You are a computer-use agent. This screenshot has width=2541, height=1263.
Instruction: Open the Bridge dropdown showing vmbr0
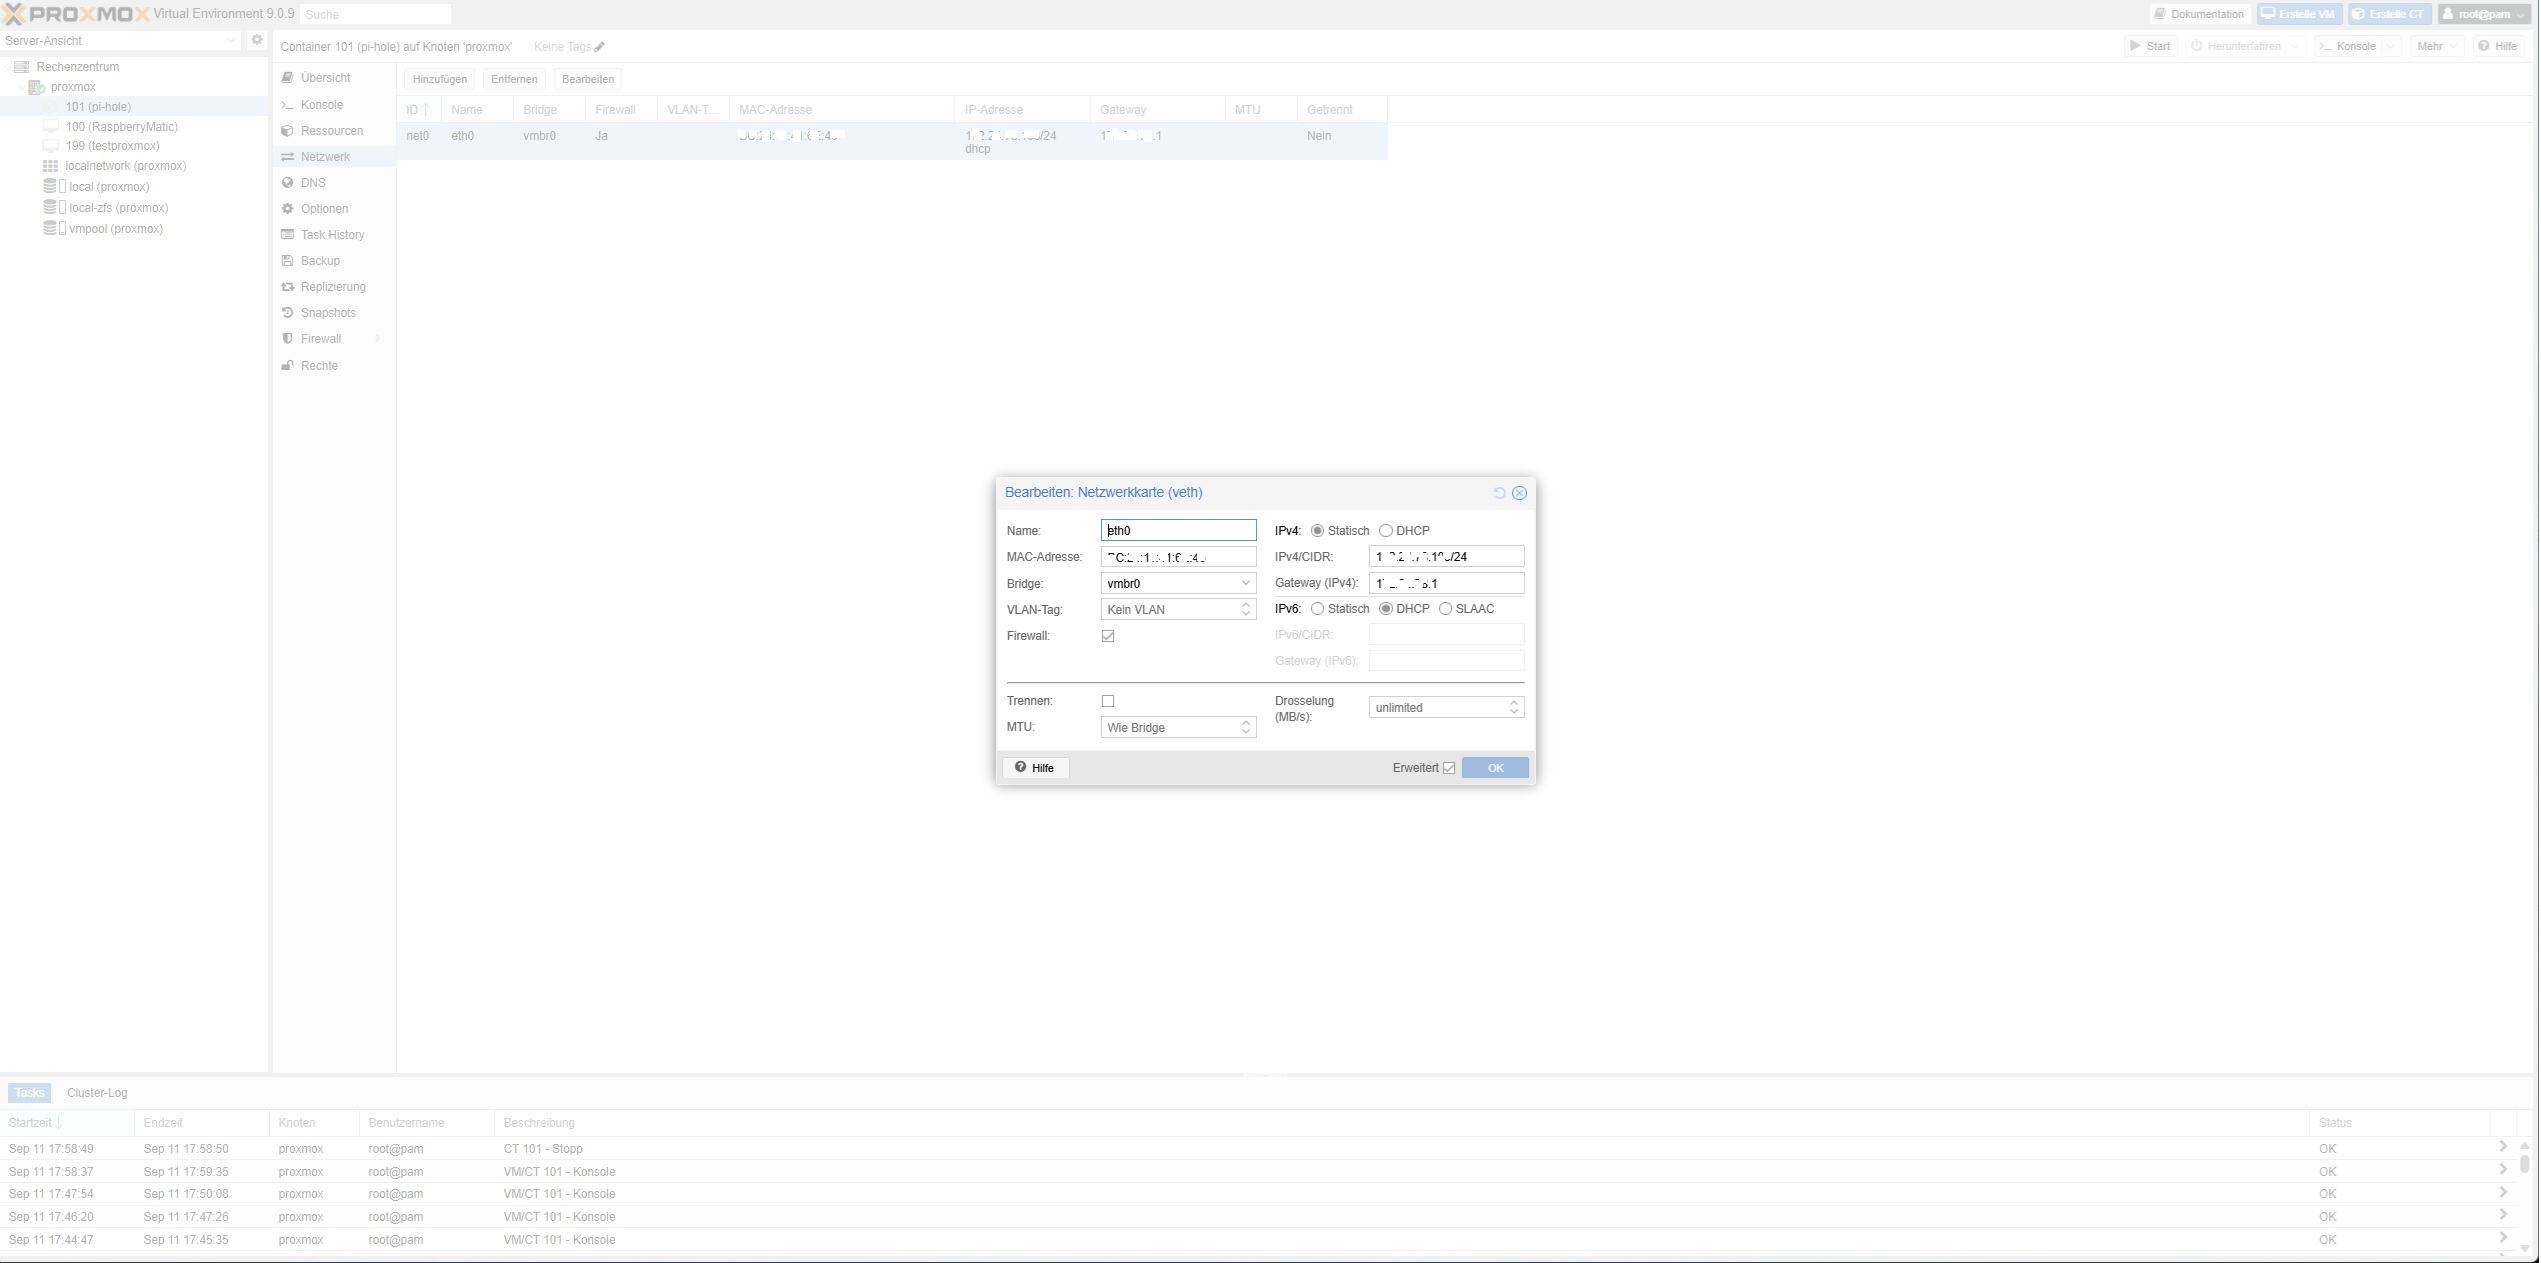coord(1245,583)
